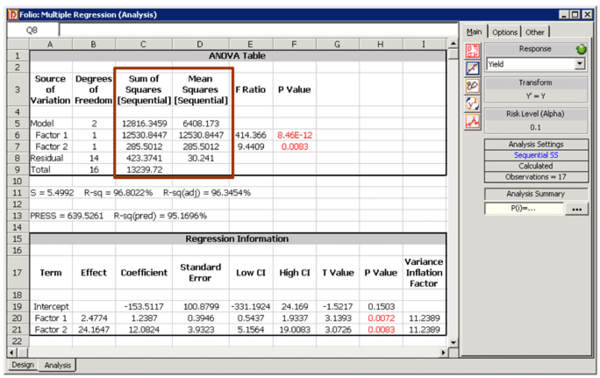Screen dimensions: 600x378
Task: Open the Design sheet tab
Action: 23,365
